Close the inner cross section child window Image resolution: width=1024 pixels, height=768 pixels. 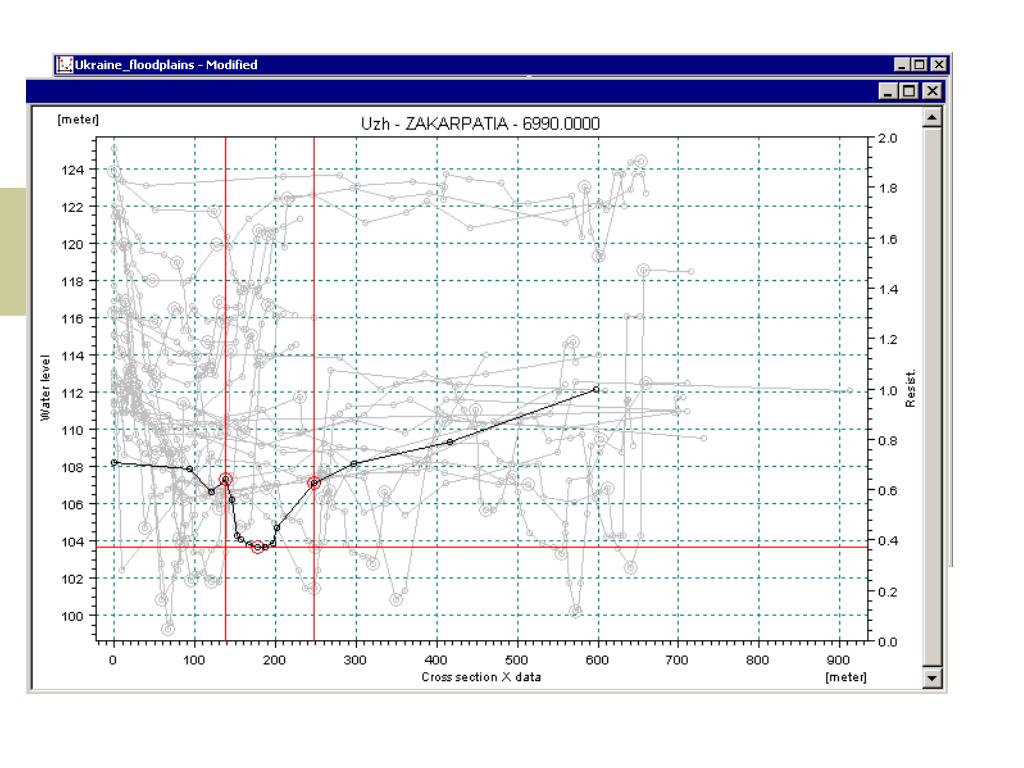tap(933, 91)
